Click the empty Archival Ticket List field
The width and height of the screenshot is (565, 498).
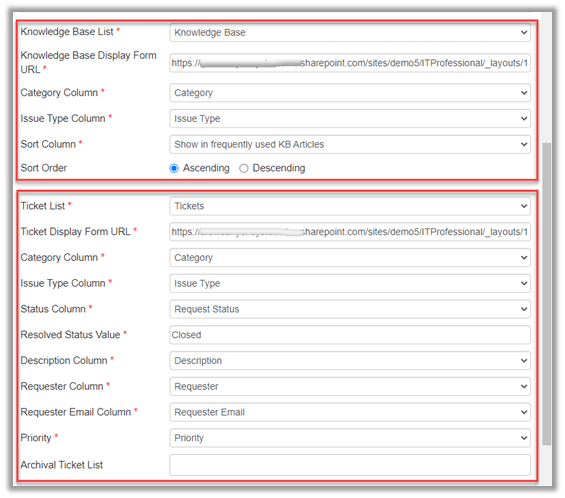(350, 465)
